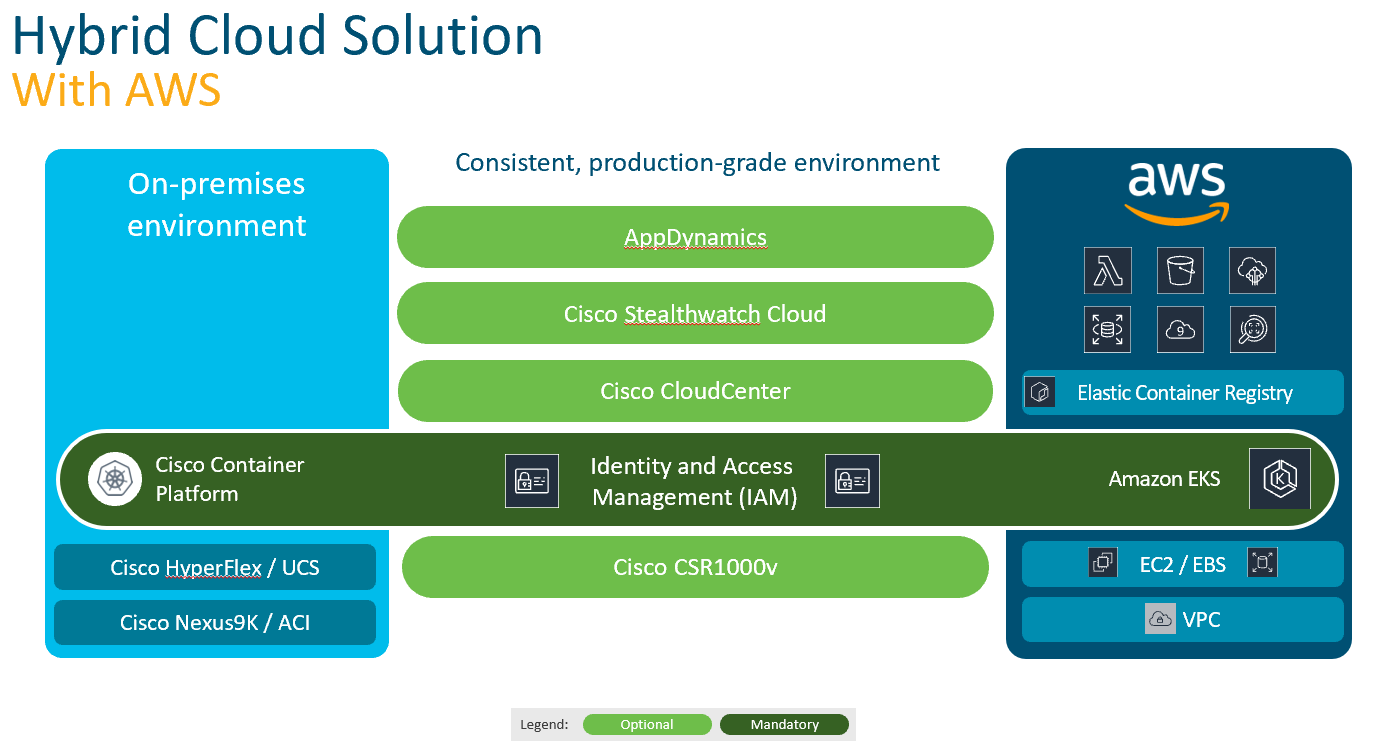Viewport: 1389px width, 753px height.
Task: Select the Cisco CSR1000v bar
Action: tap(695, 567)
